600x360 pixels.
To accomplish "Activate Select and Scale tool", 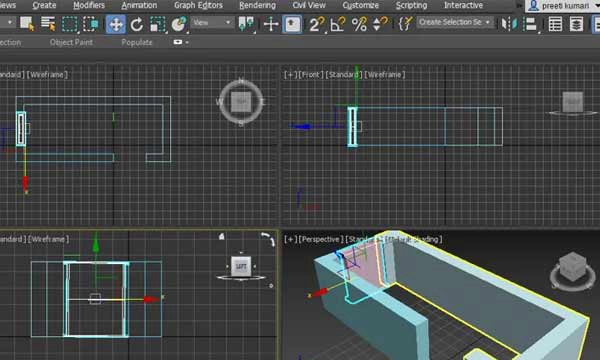I will 157,24.
